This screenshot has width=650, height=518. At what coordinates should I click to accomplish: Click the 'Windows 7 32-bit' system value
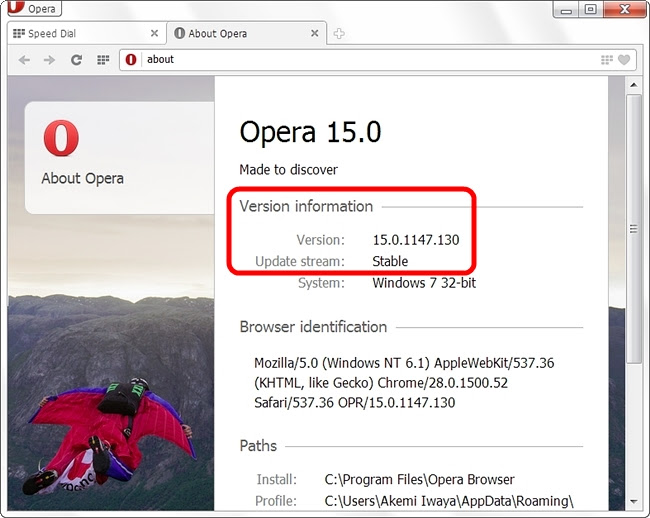424,283
